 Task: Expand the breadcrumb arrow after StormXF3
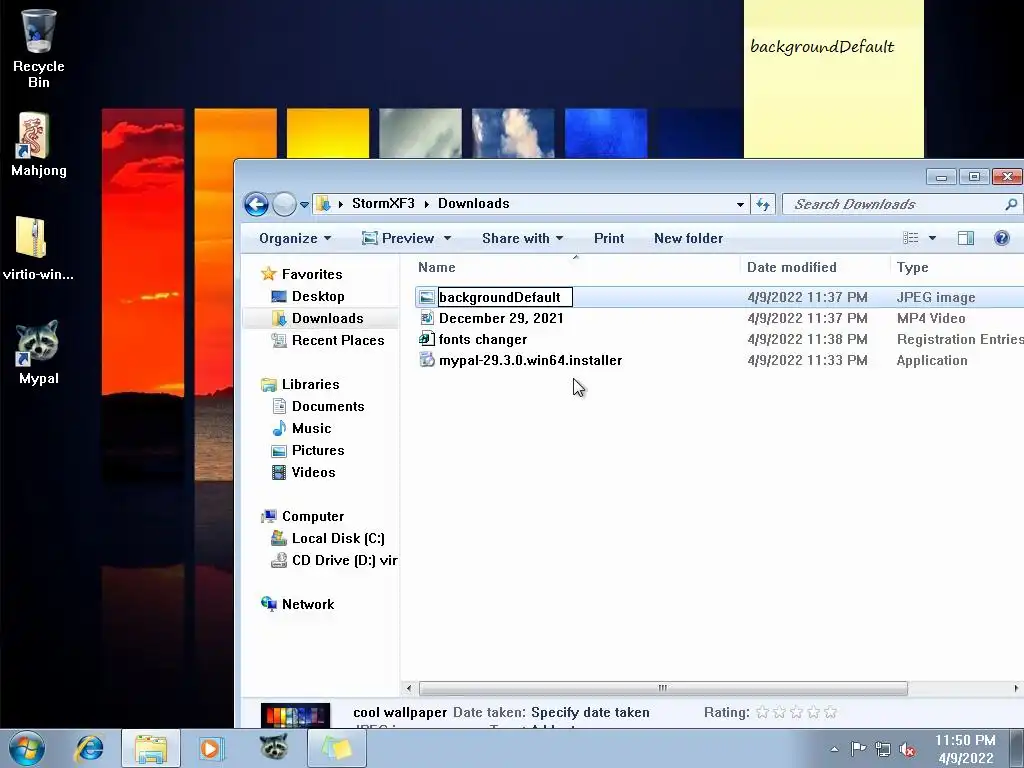[426, 204]
